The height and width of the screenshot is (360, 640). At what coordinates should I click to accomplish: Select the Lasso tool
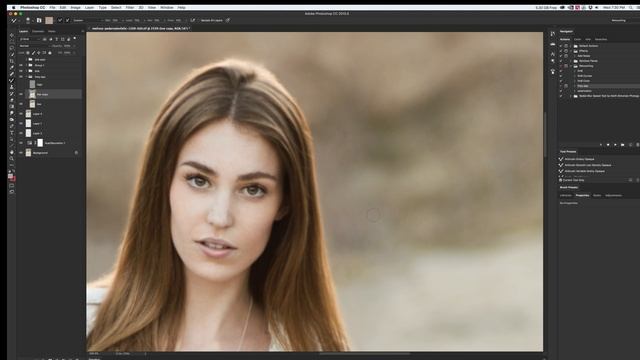point(12,47)
